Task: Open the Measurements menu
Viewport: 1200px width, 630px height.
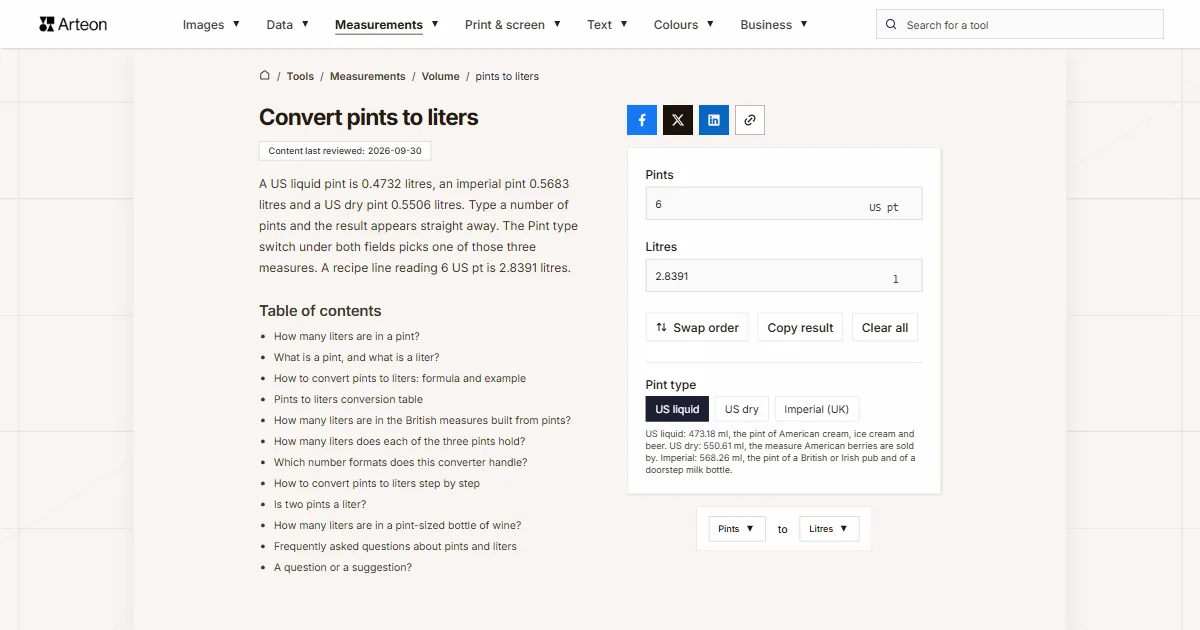Action: (x=386, y=25)
